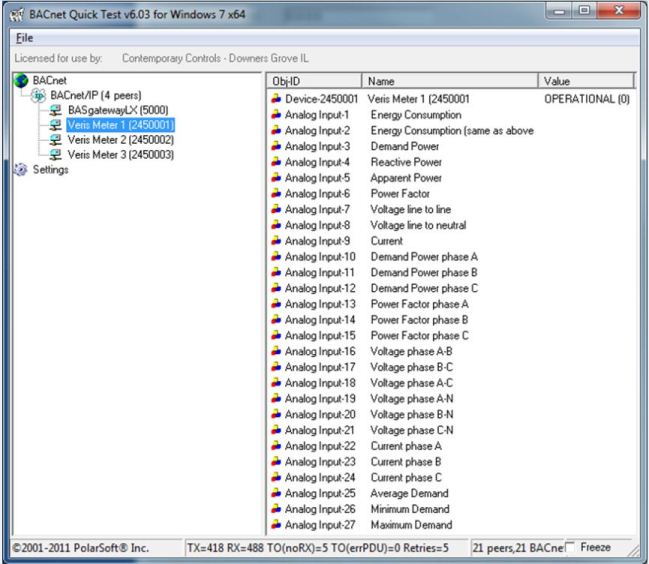The width and height of the screenshot is (649, 564).
Task: Click the Apparent Power name
Action: (406, 178)
